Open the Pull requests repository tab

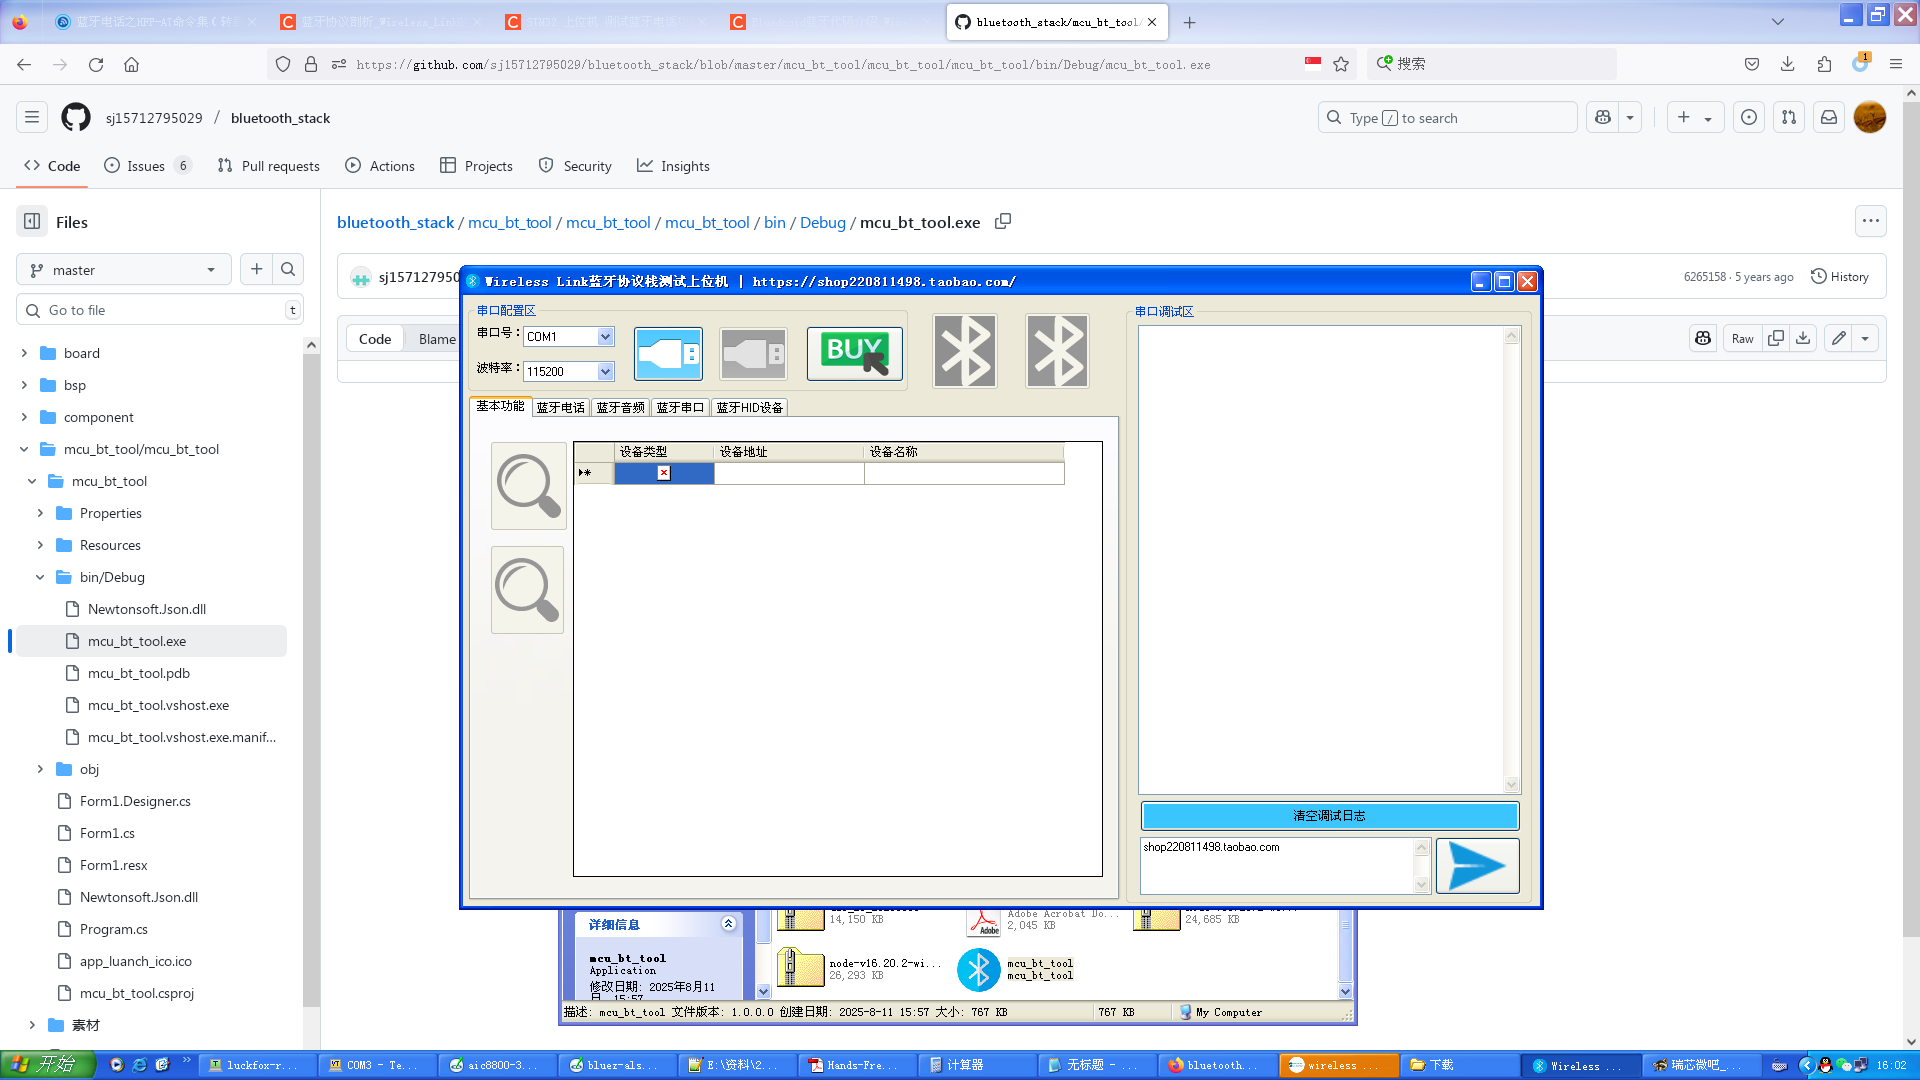coord(269,166)
